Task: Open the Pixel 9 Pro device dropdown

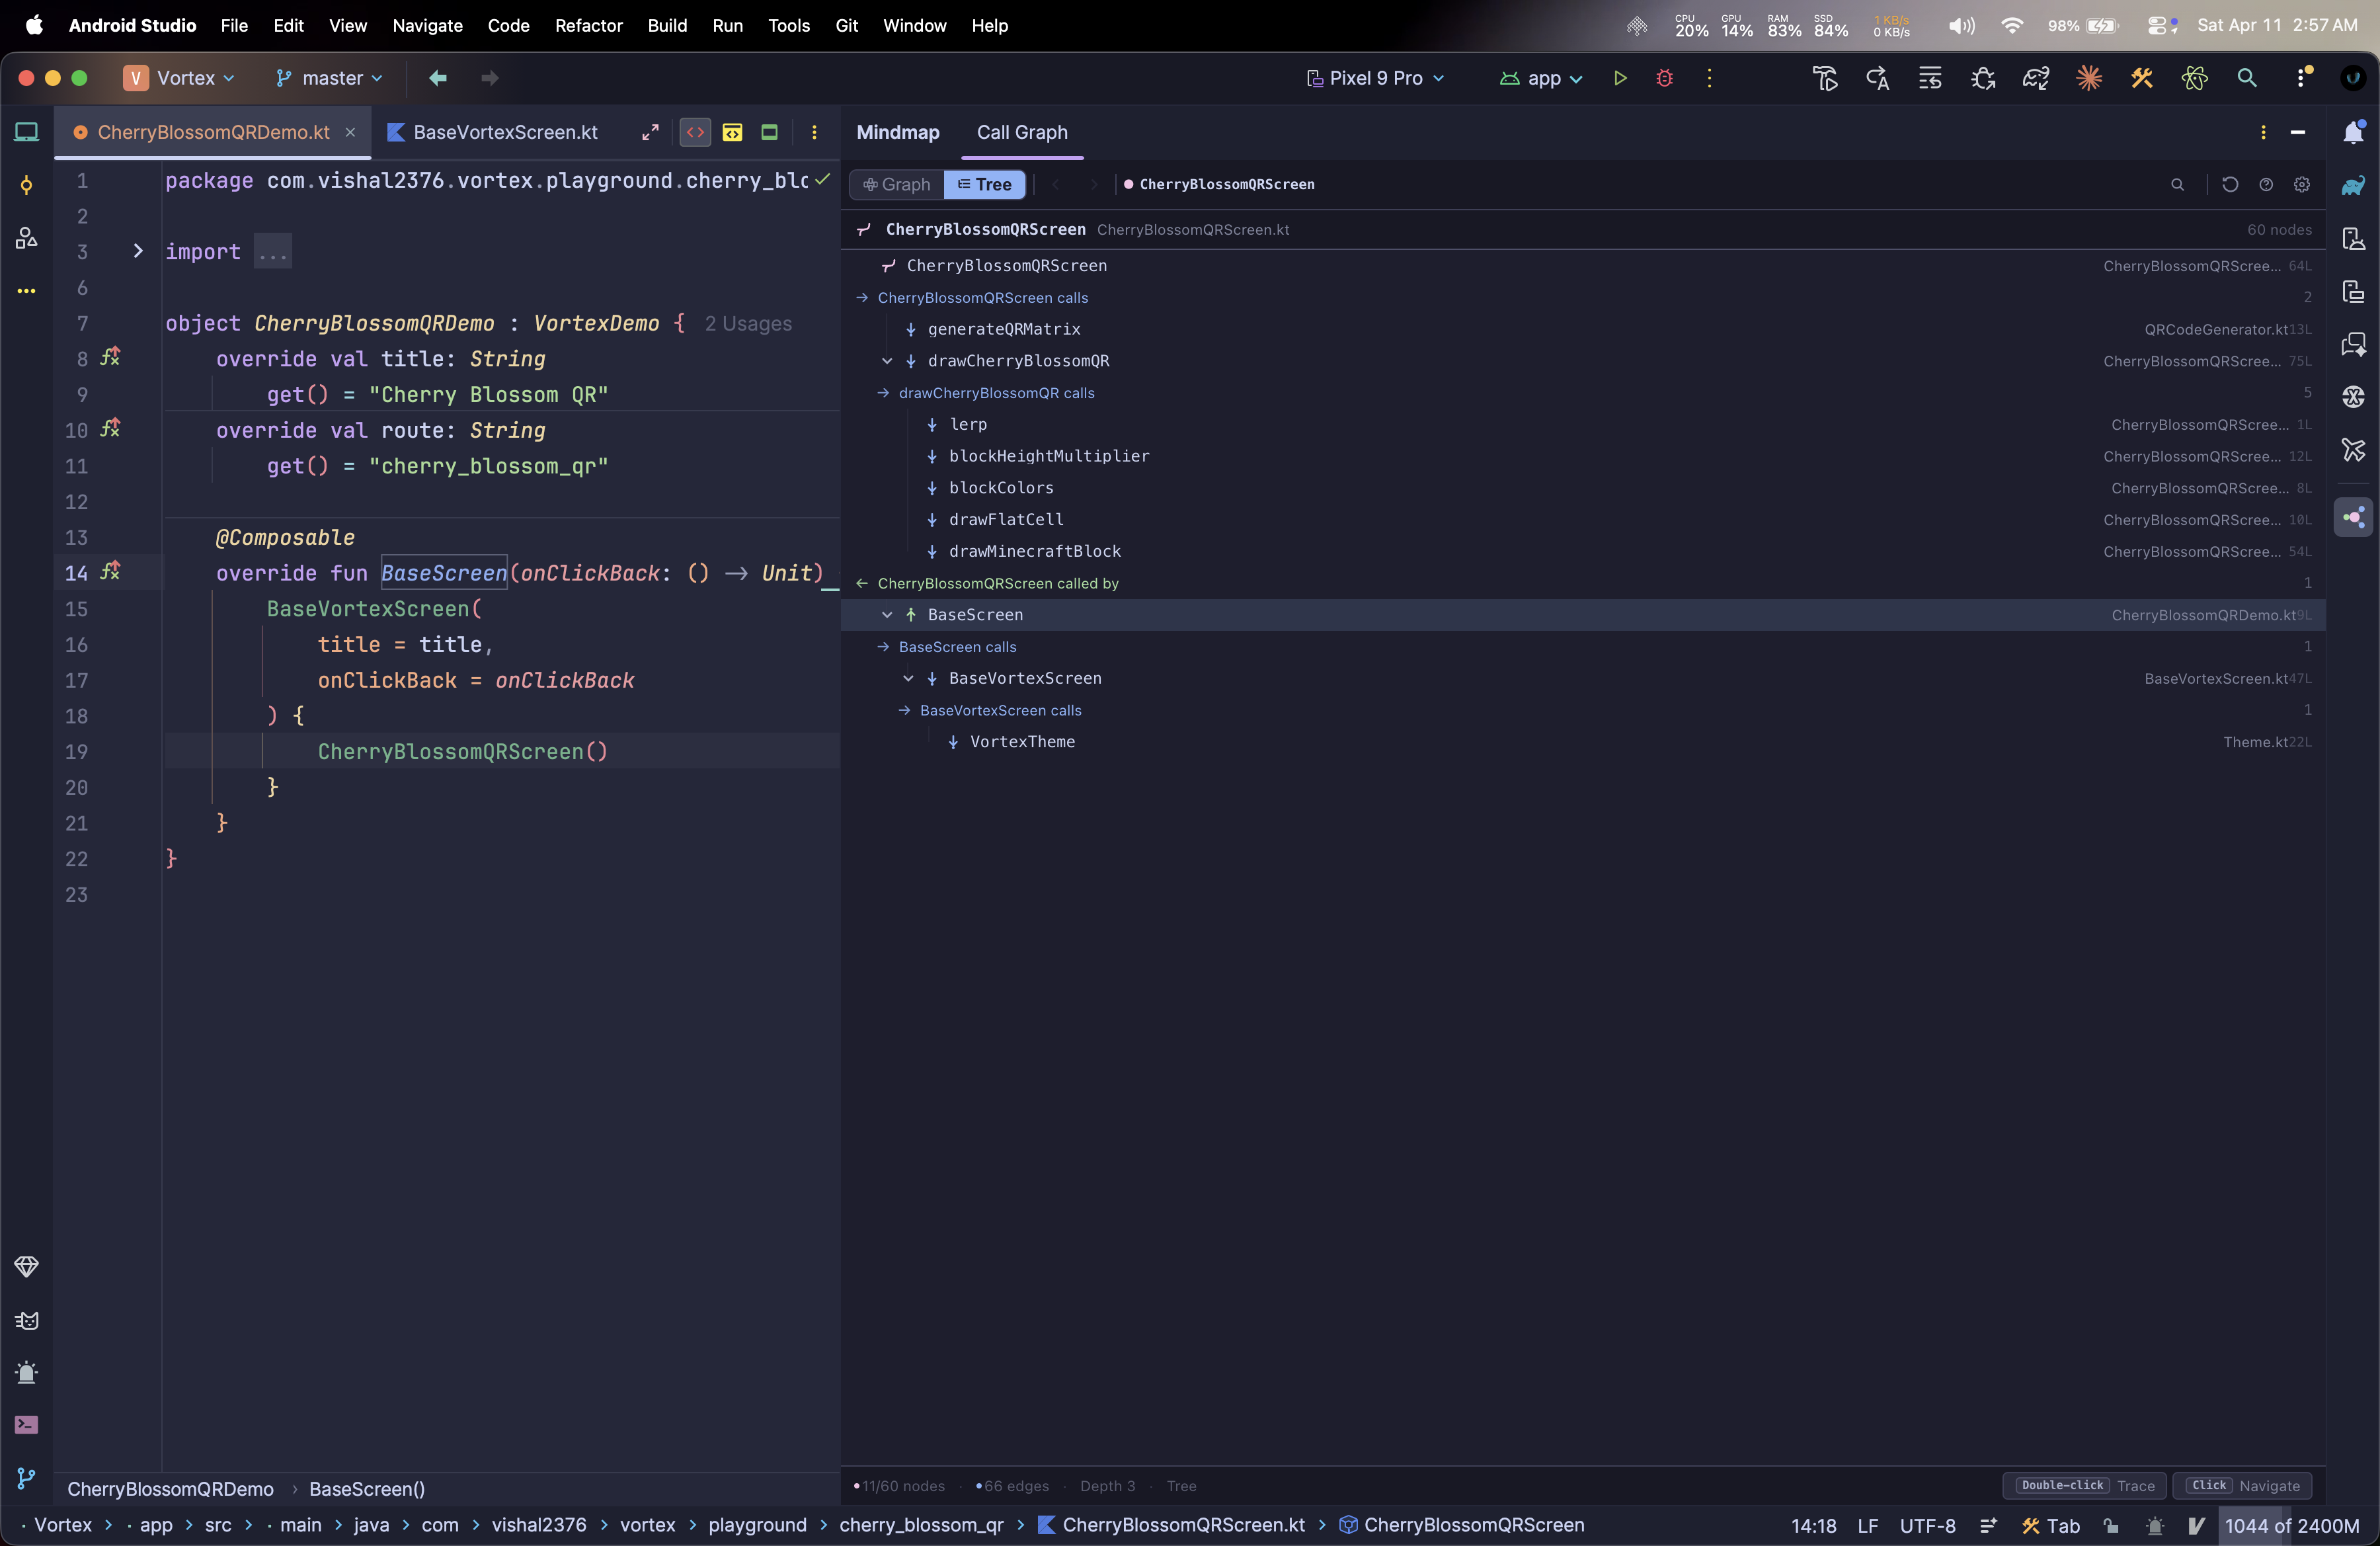Action: click(x=1375, y=78)
